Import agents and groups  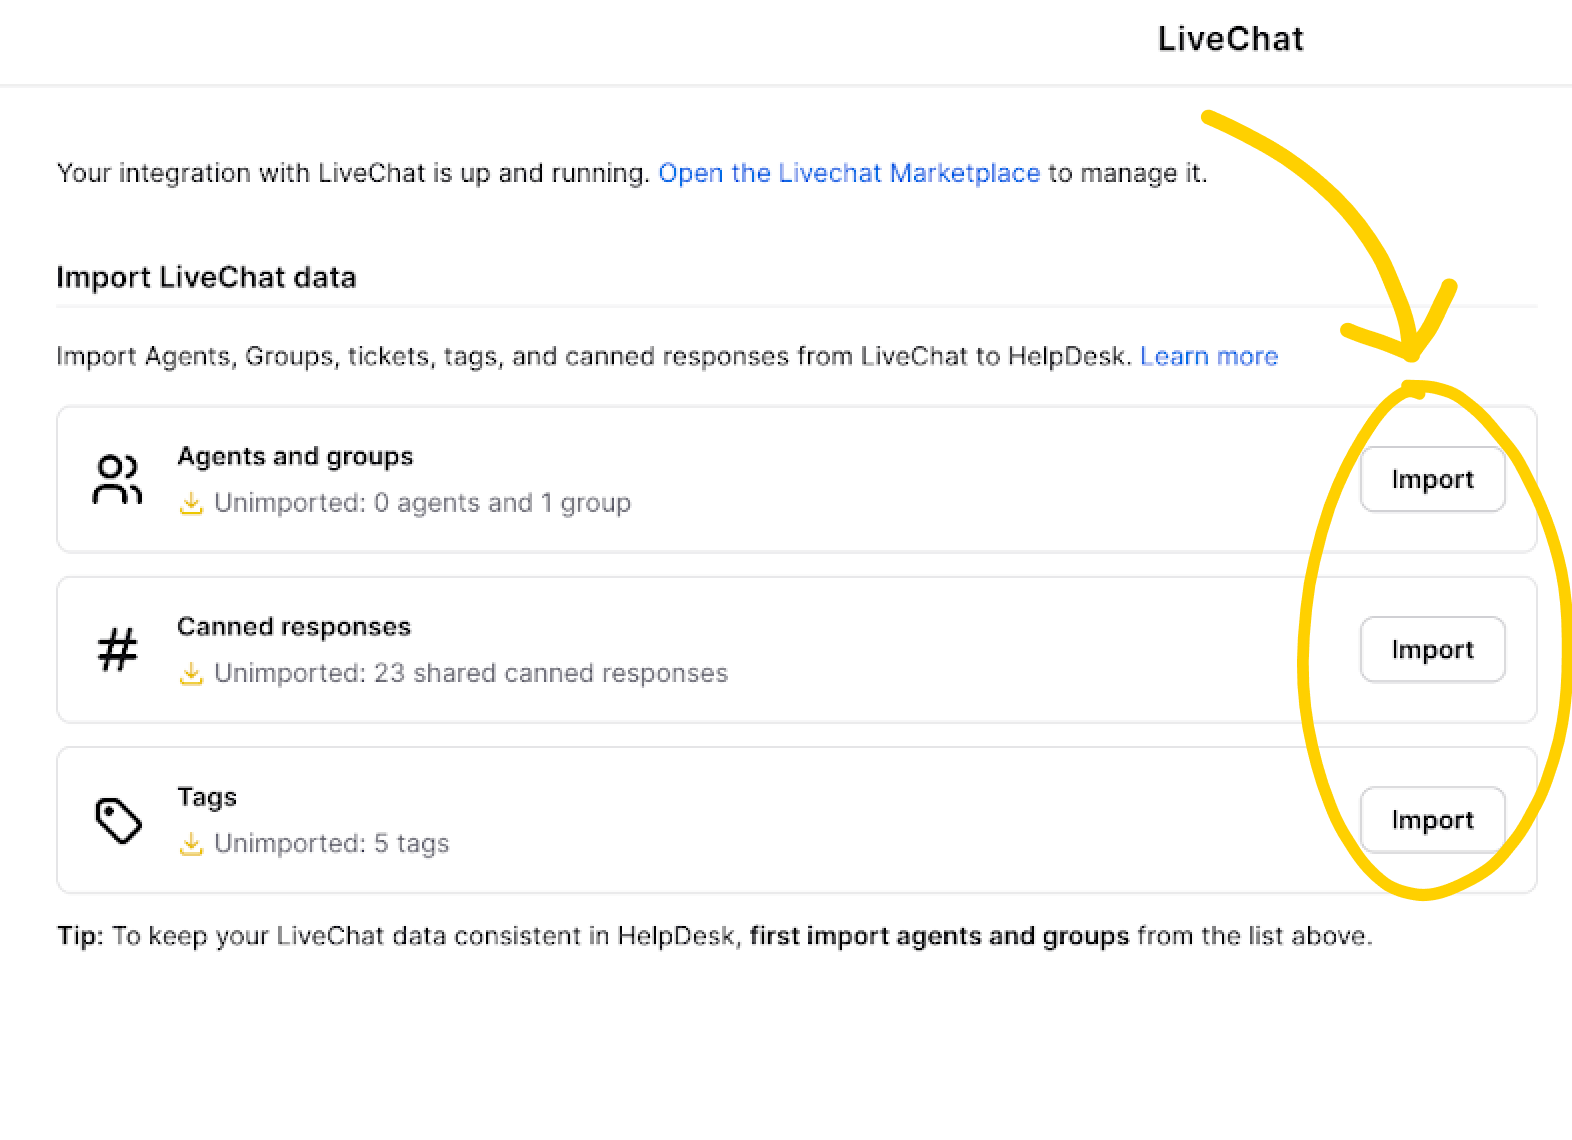pos(1432,480)
